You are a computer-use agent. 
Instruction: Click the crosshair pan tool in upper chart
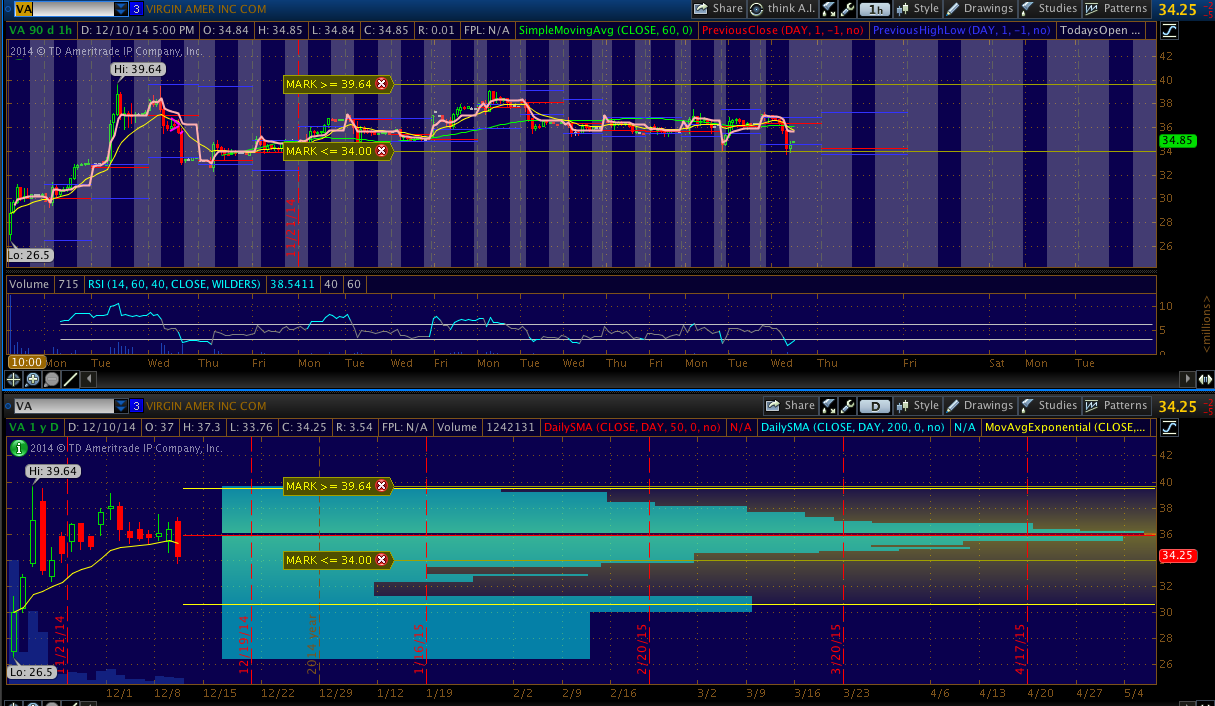click(x=14, y=379)
